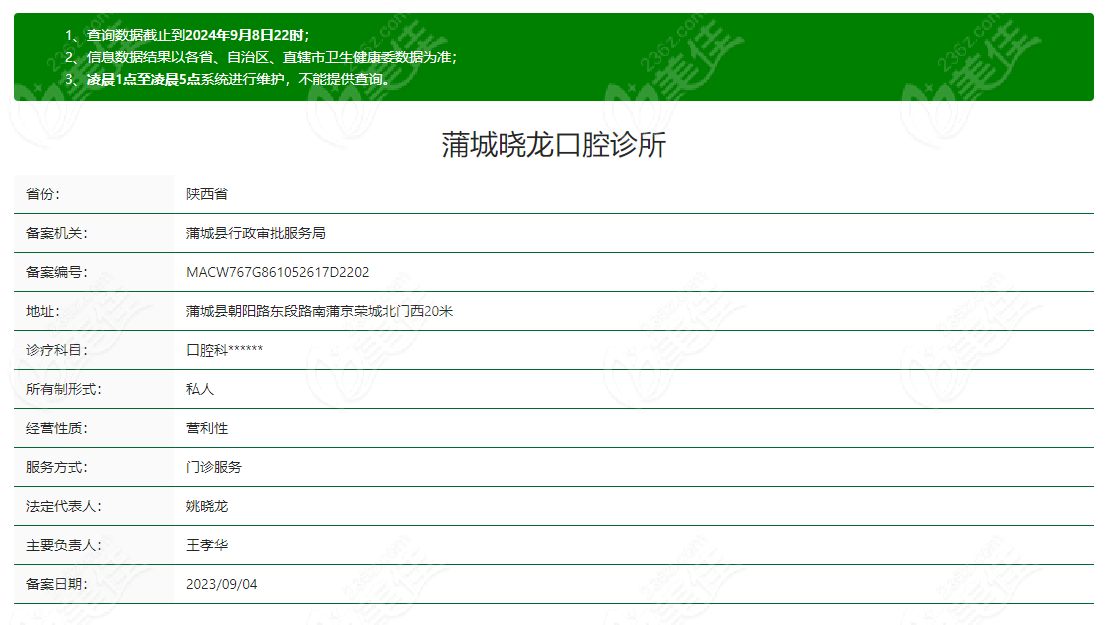
Task: Click the value 蒲城县行政审批服务局
Action: point(256,233)
